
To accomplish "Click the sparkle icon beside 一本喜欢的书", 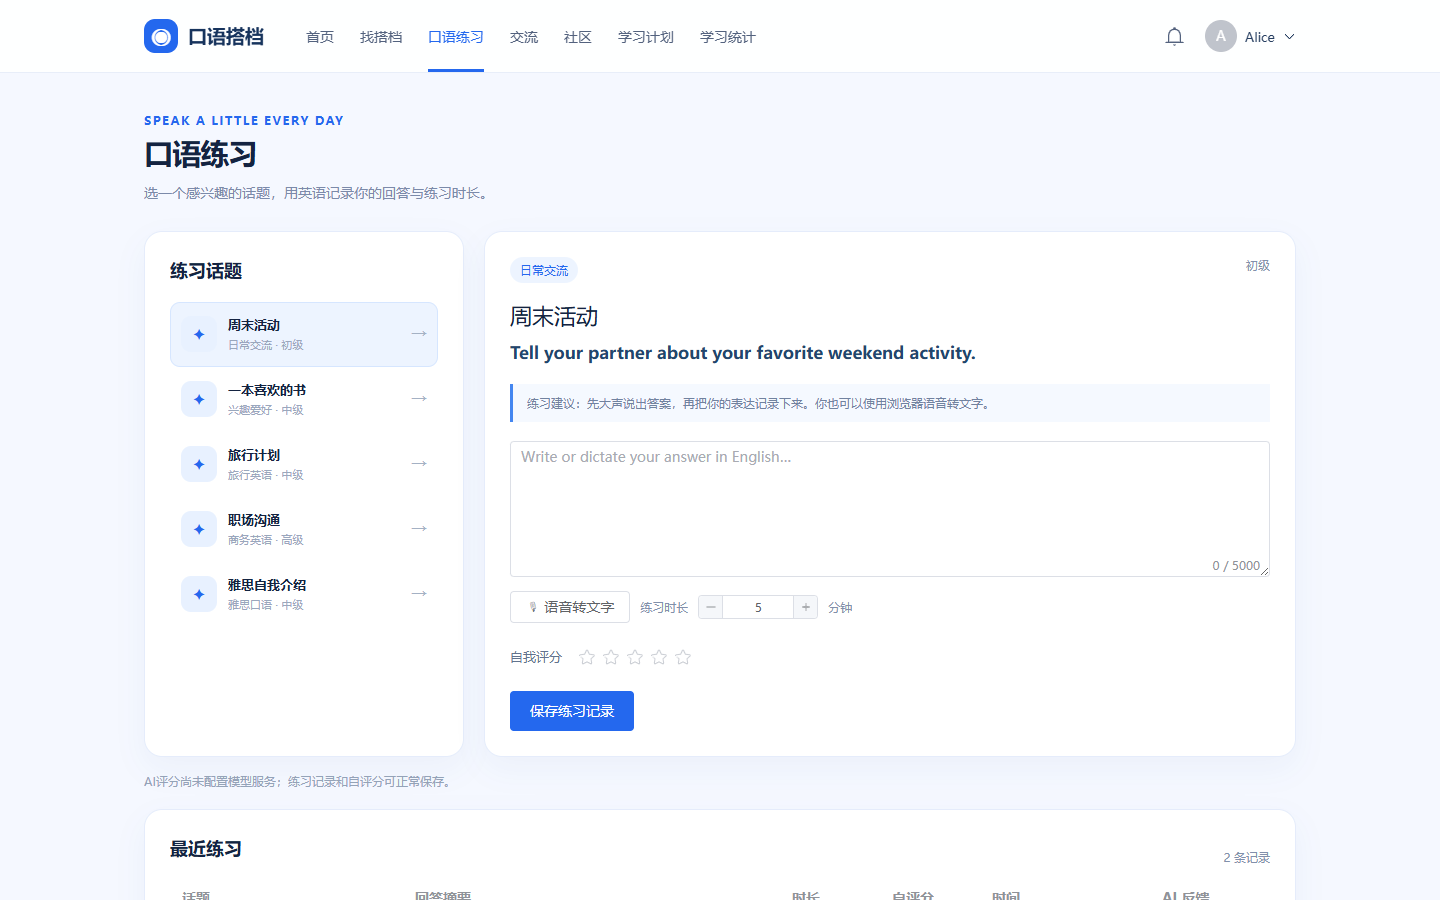I will 199,399.
